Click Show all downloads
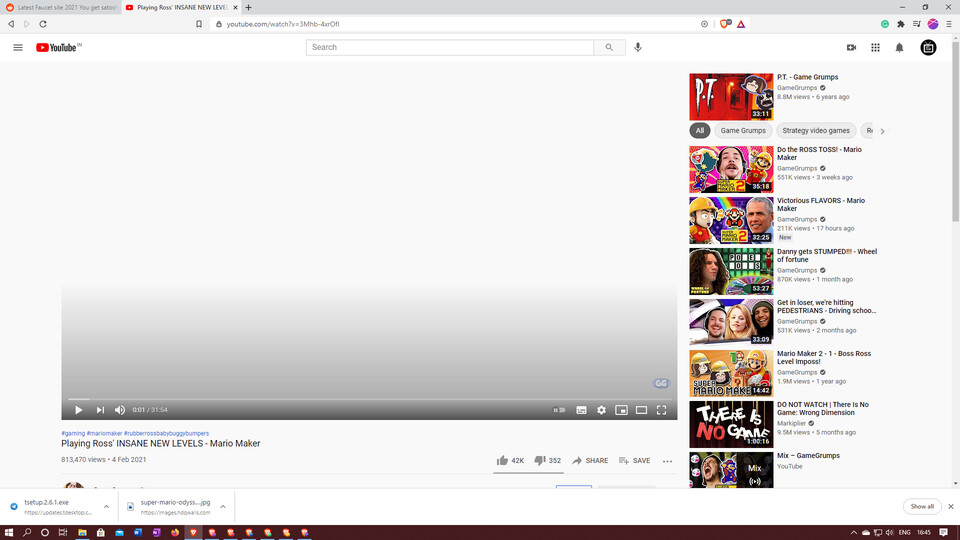 click(x=922, y=506)
